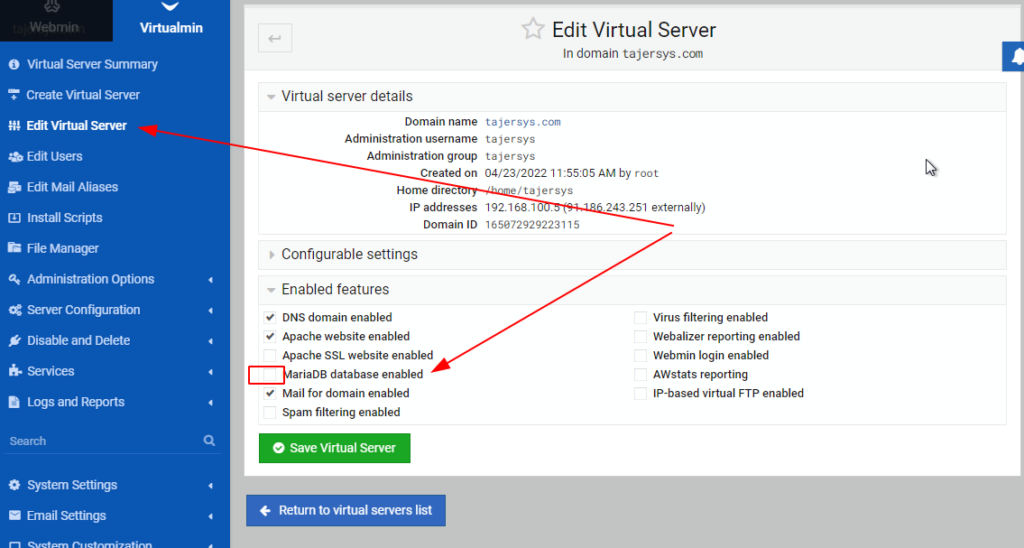This screenshot has height=548, width=1024.
Task: Click the search magnifier icon
Action: pyautogui.click(x=209, y=440)
